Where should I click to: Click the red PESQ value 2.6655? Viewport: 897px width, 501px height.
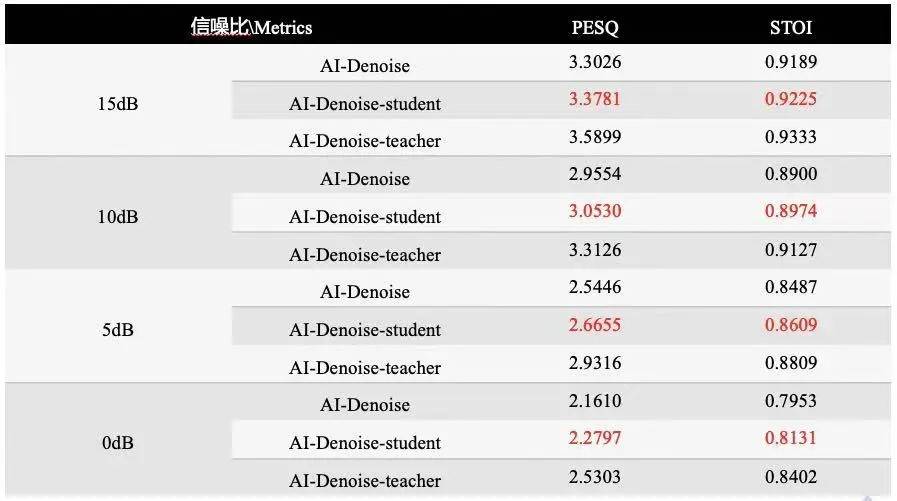[x=595, y=325]
